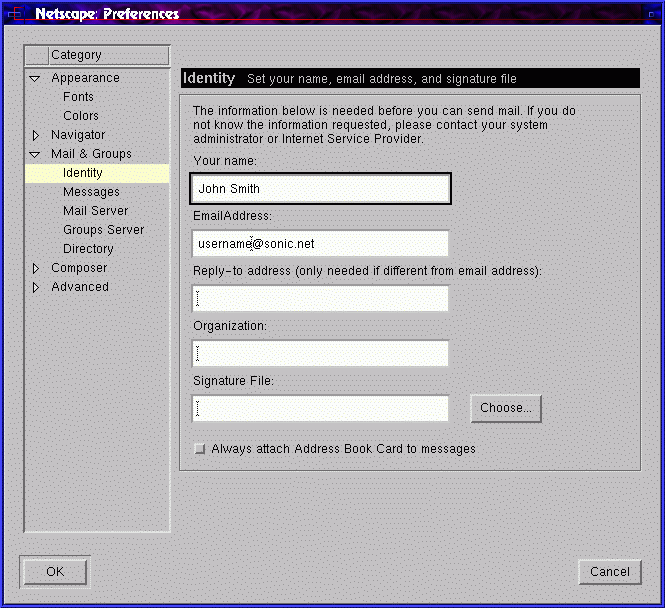This screenshot has width=665, height=608.
Task: Open the Mail Server preferences
Action: [95, 211]
